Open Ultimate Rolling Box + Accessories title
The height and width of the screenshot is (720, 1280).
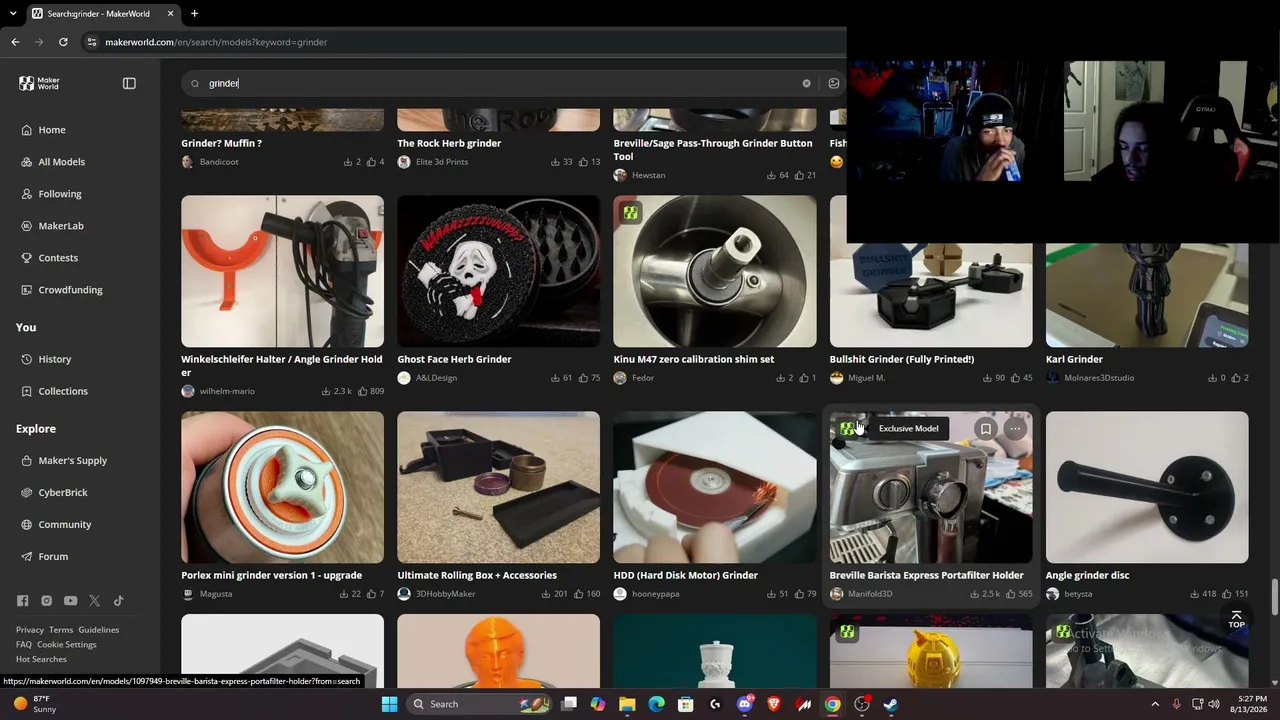coord(477,575)
